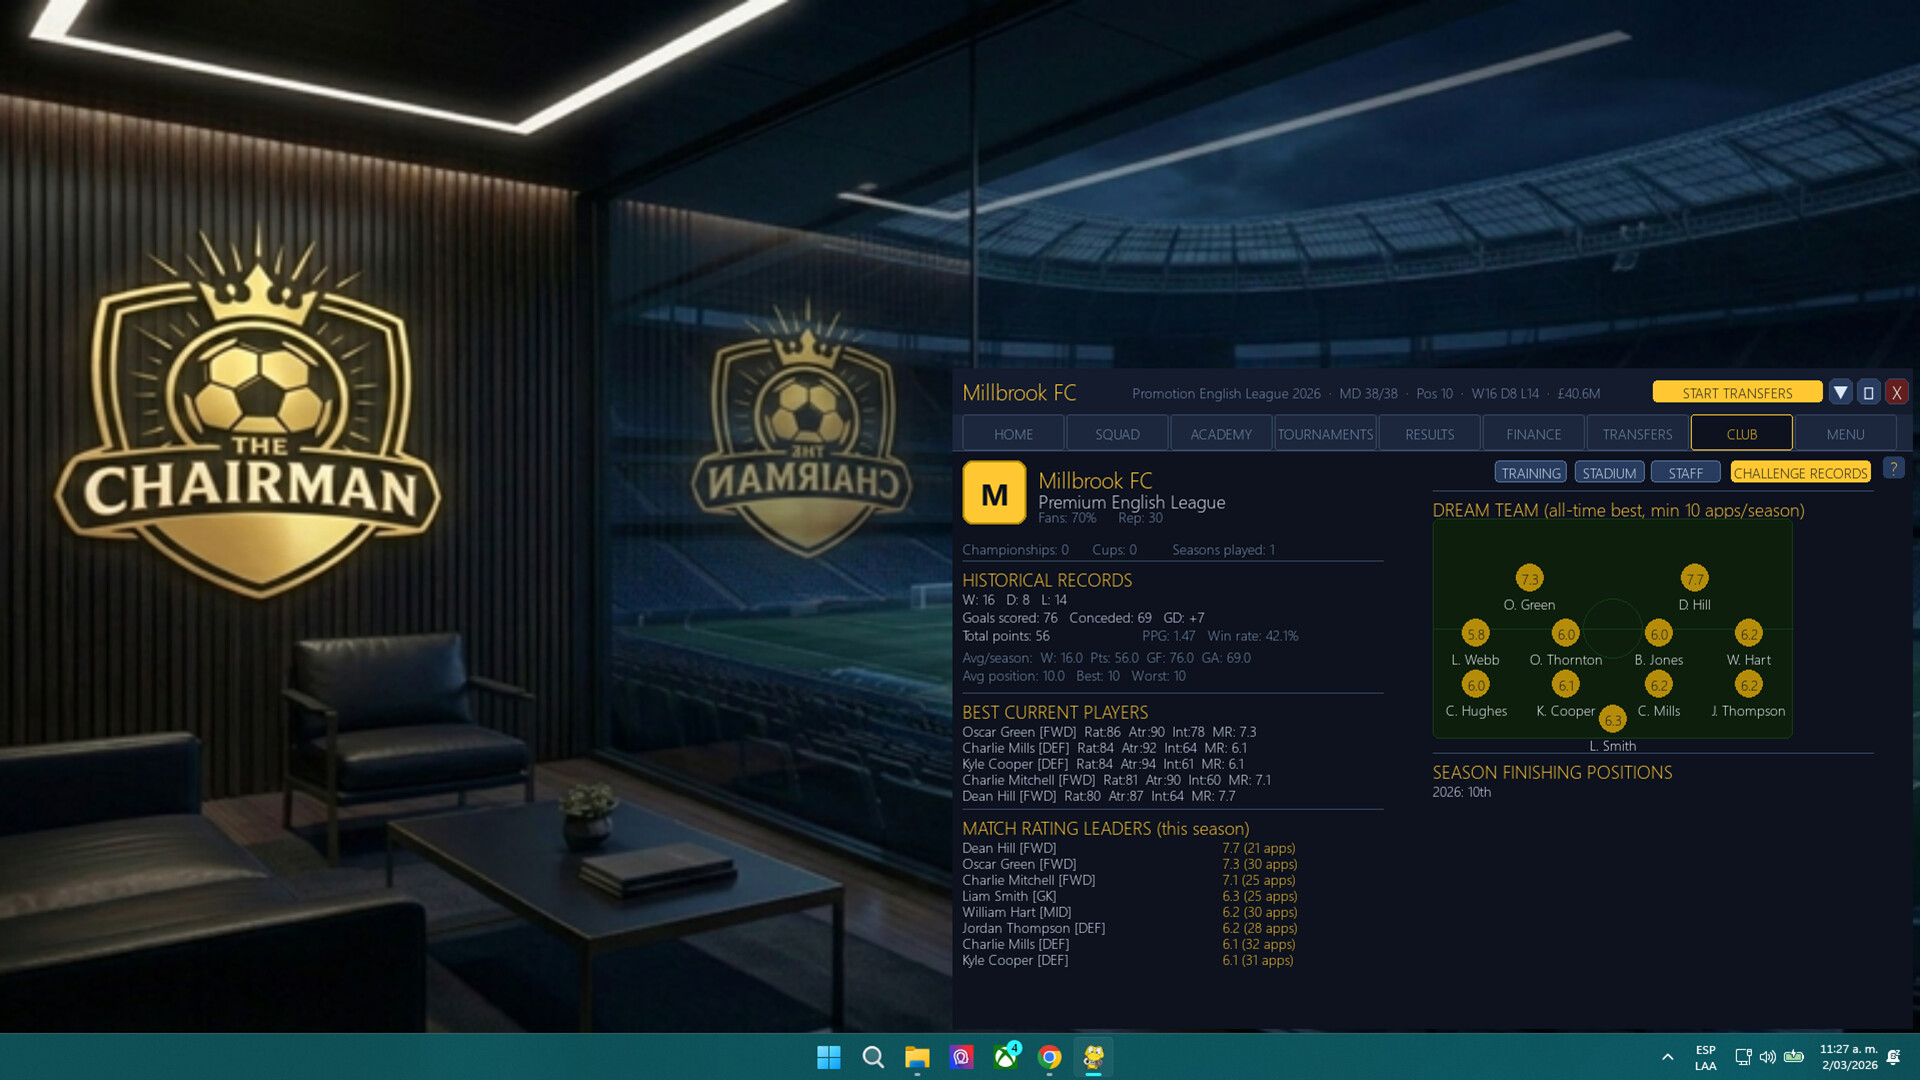This screenshot has width=1920, height=1080.
Task: Click O. Green's rating circle in Dream Team
Action: (x=1529, y=579)
